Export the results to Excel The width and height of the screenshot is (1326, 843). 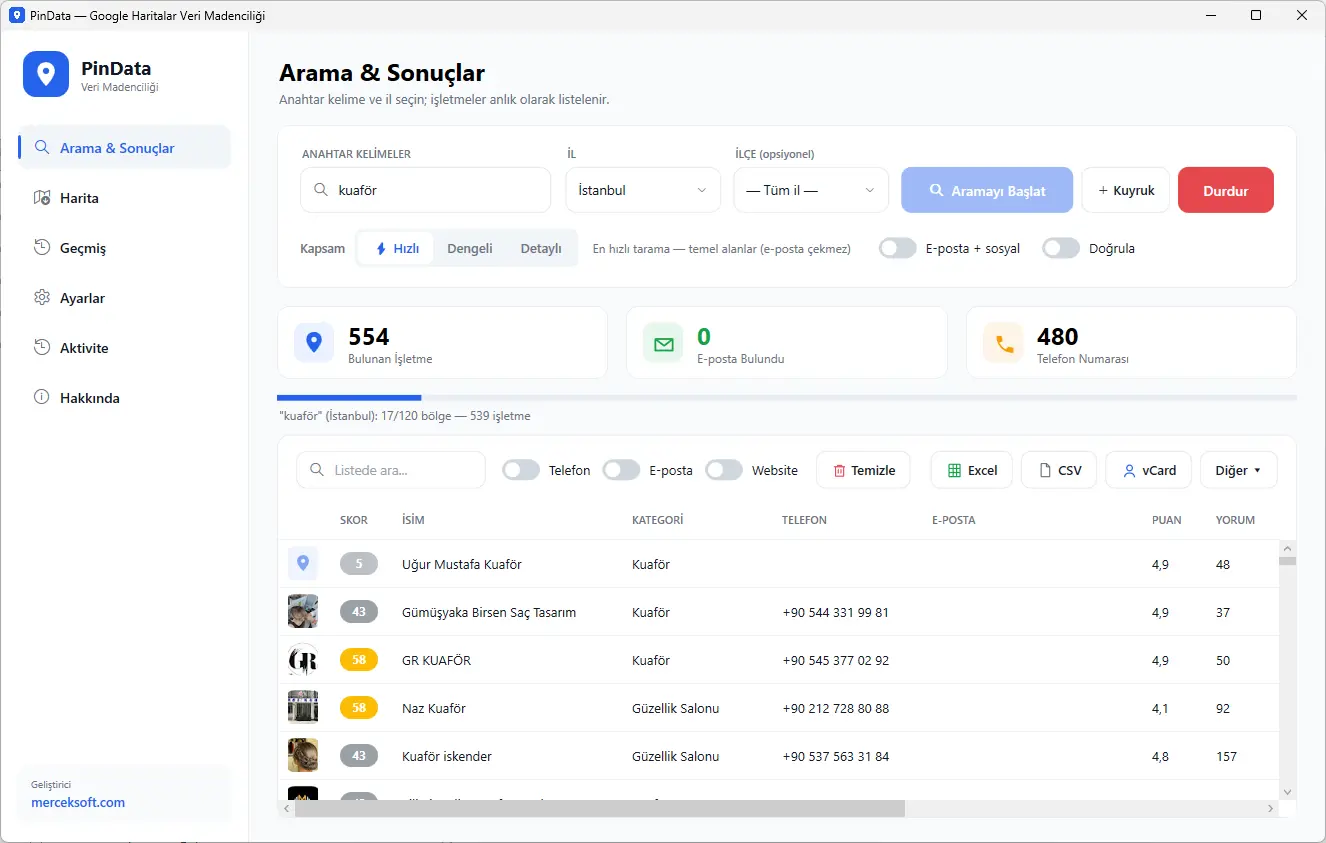click(x=972, y=470)
